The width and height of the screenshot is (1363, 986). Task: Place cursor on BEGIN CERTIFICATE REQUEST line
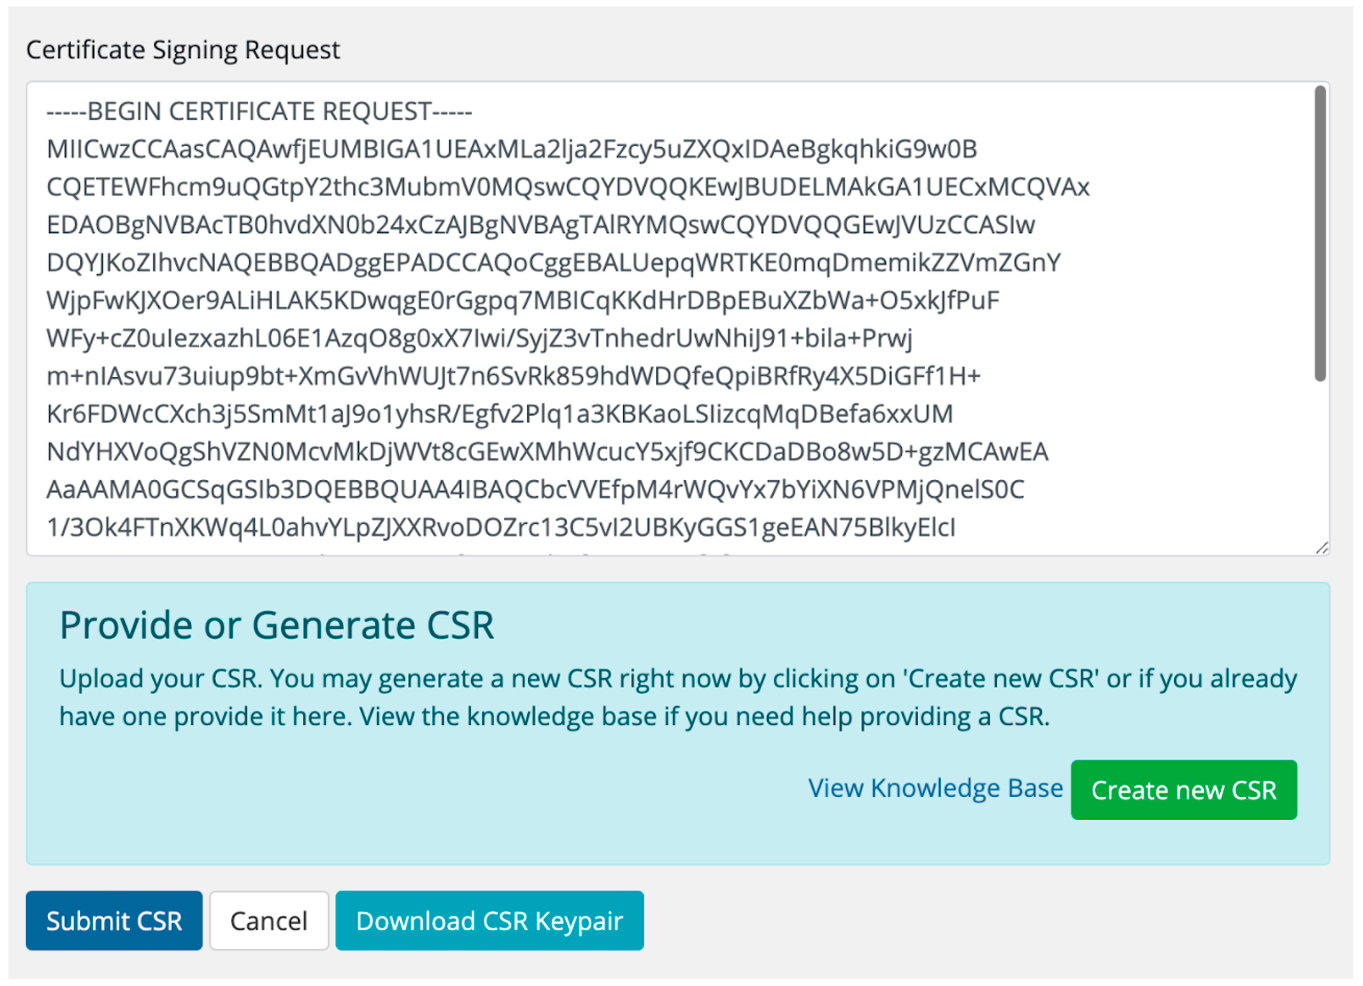click(x=259, y=111)
